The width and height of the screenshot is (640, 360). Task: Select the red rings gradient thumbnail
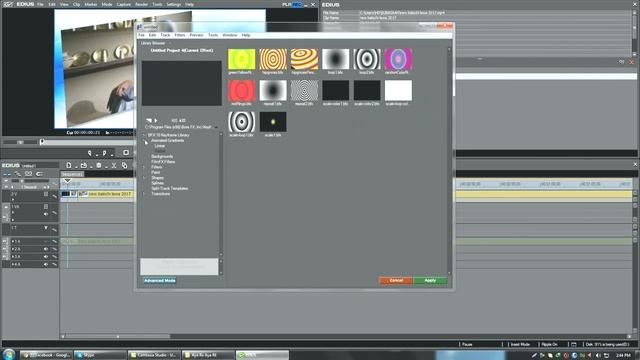[242, 91]
